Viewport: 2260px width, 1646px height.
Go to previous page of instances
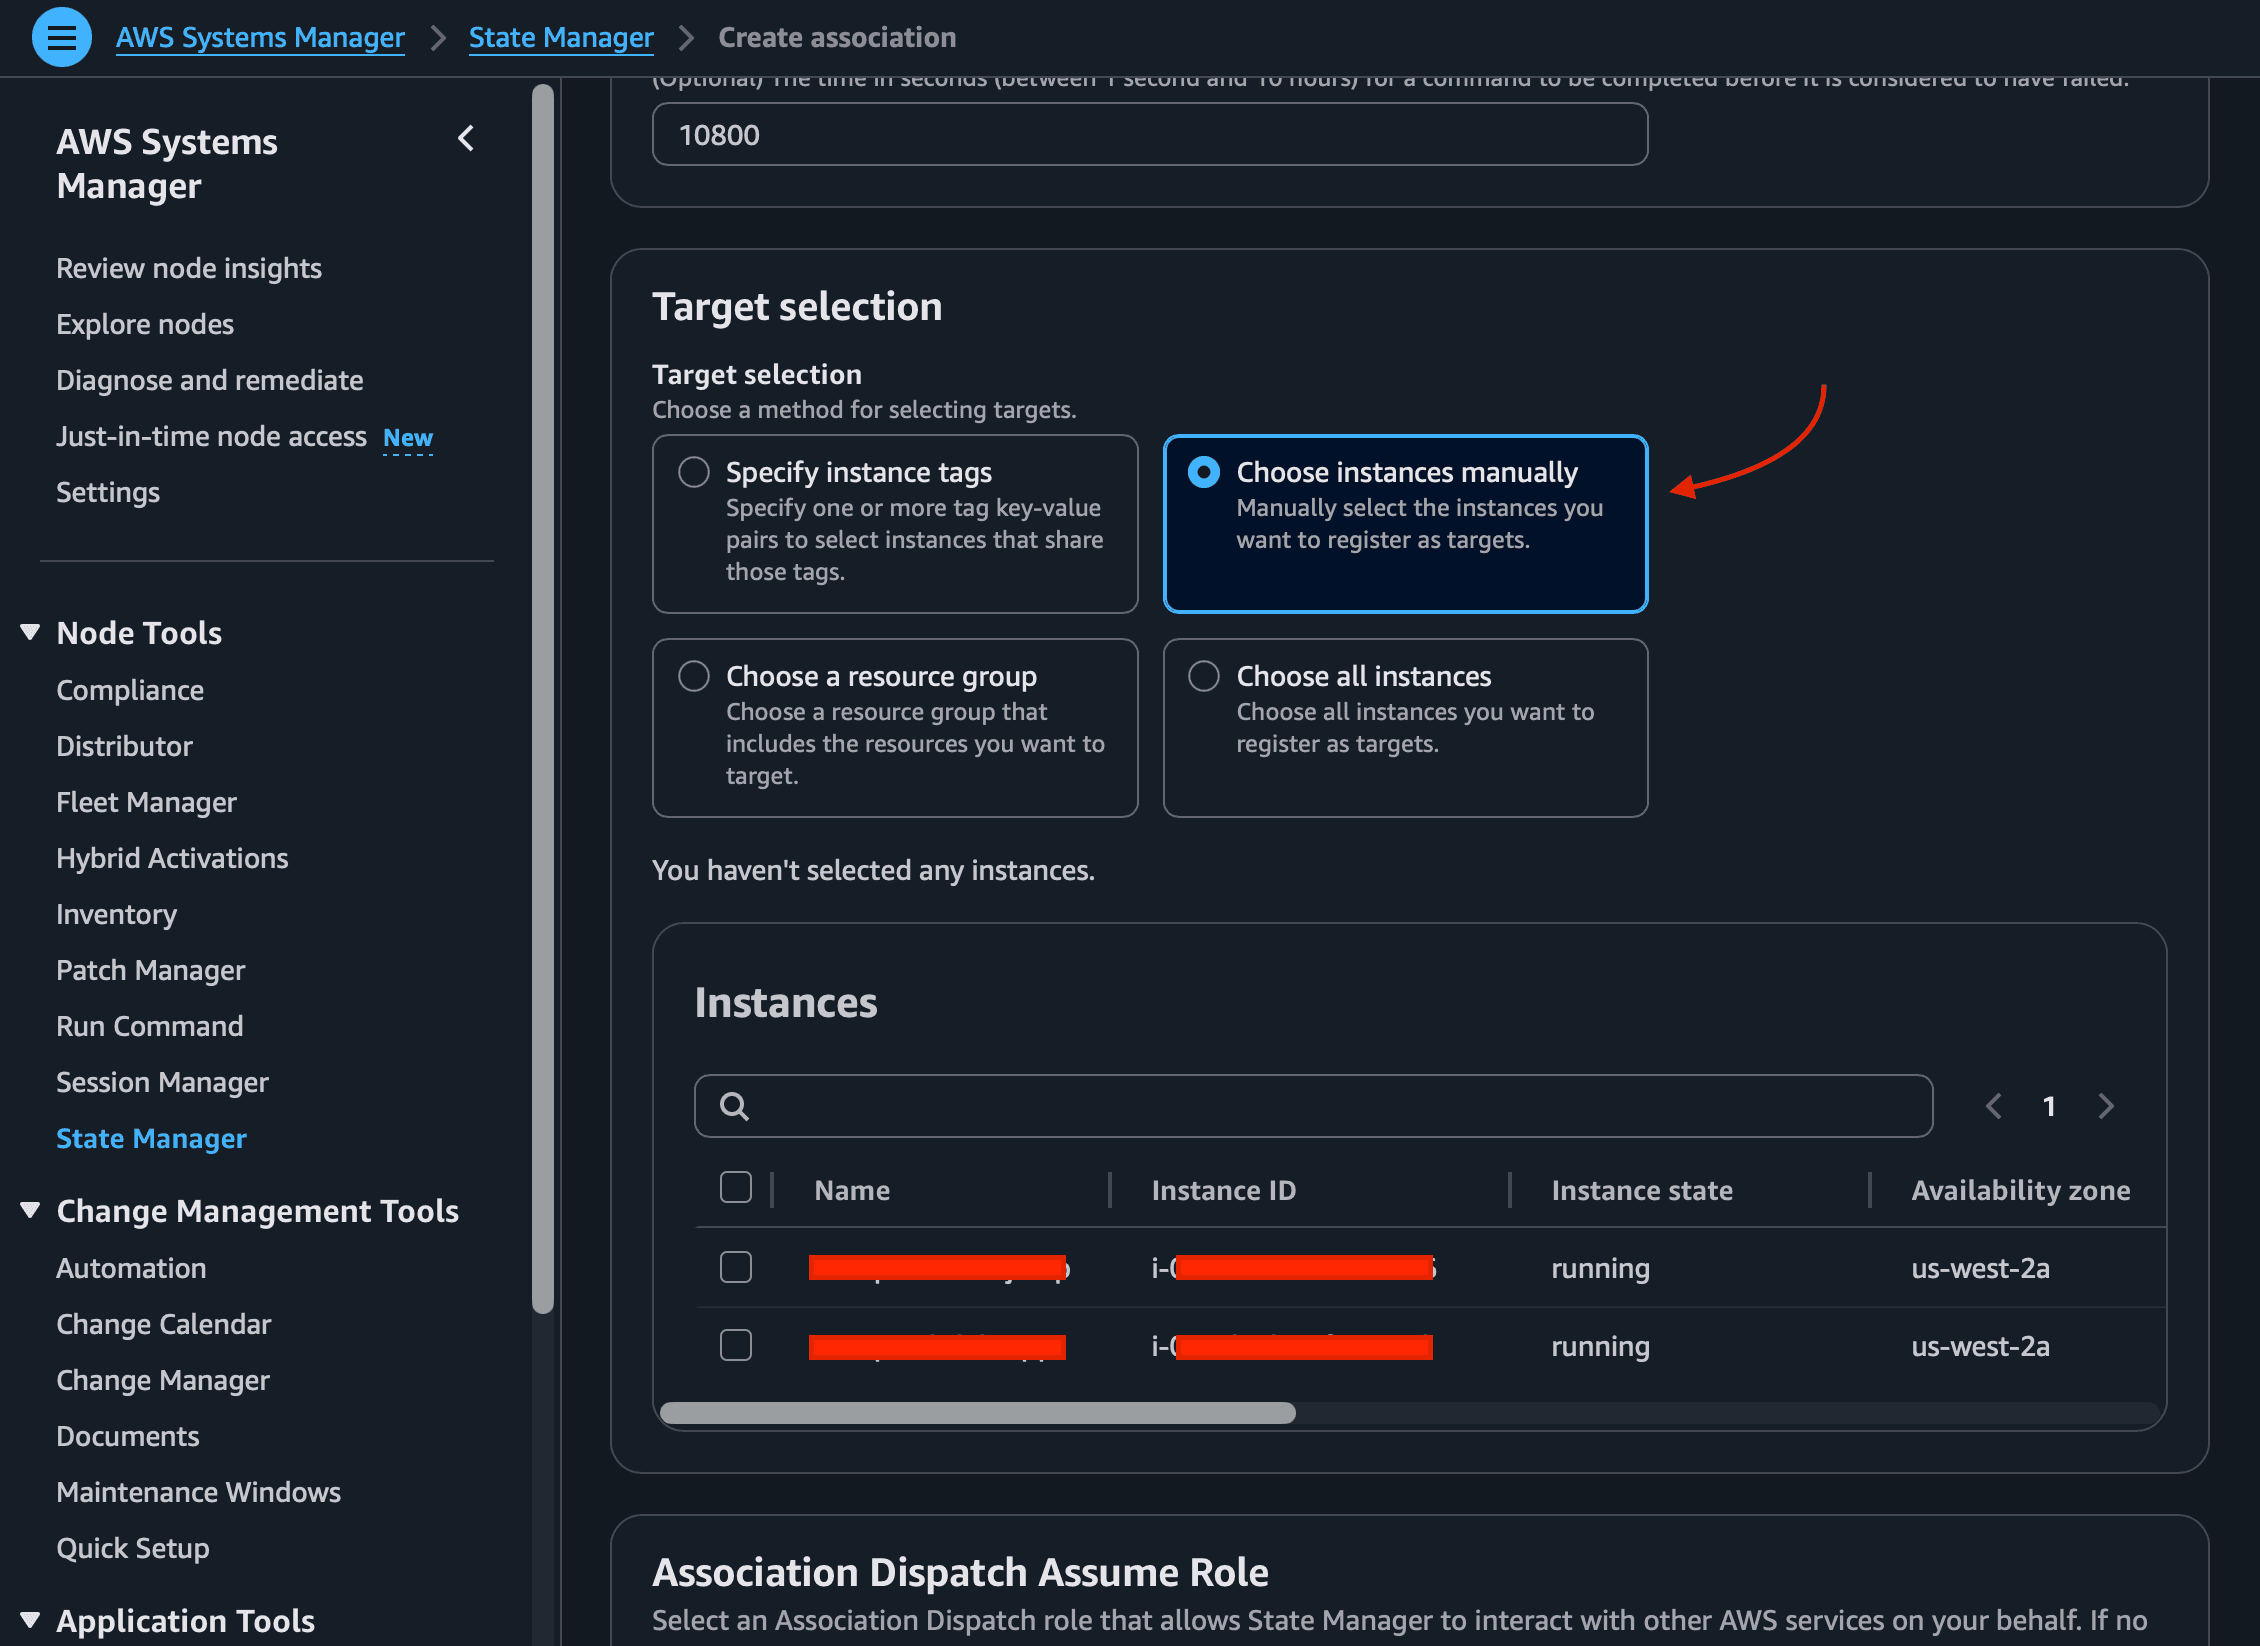pos(1994,1106)
